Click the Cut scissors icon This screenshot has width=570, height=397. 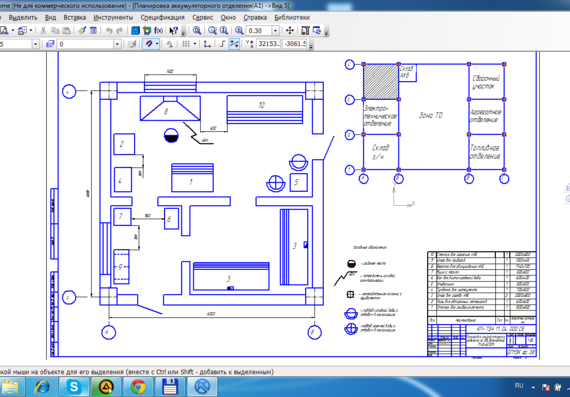pos(43,31)
